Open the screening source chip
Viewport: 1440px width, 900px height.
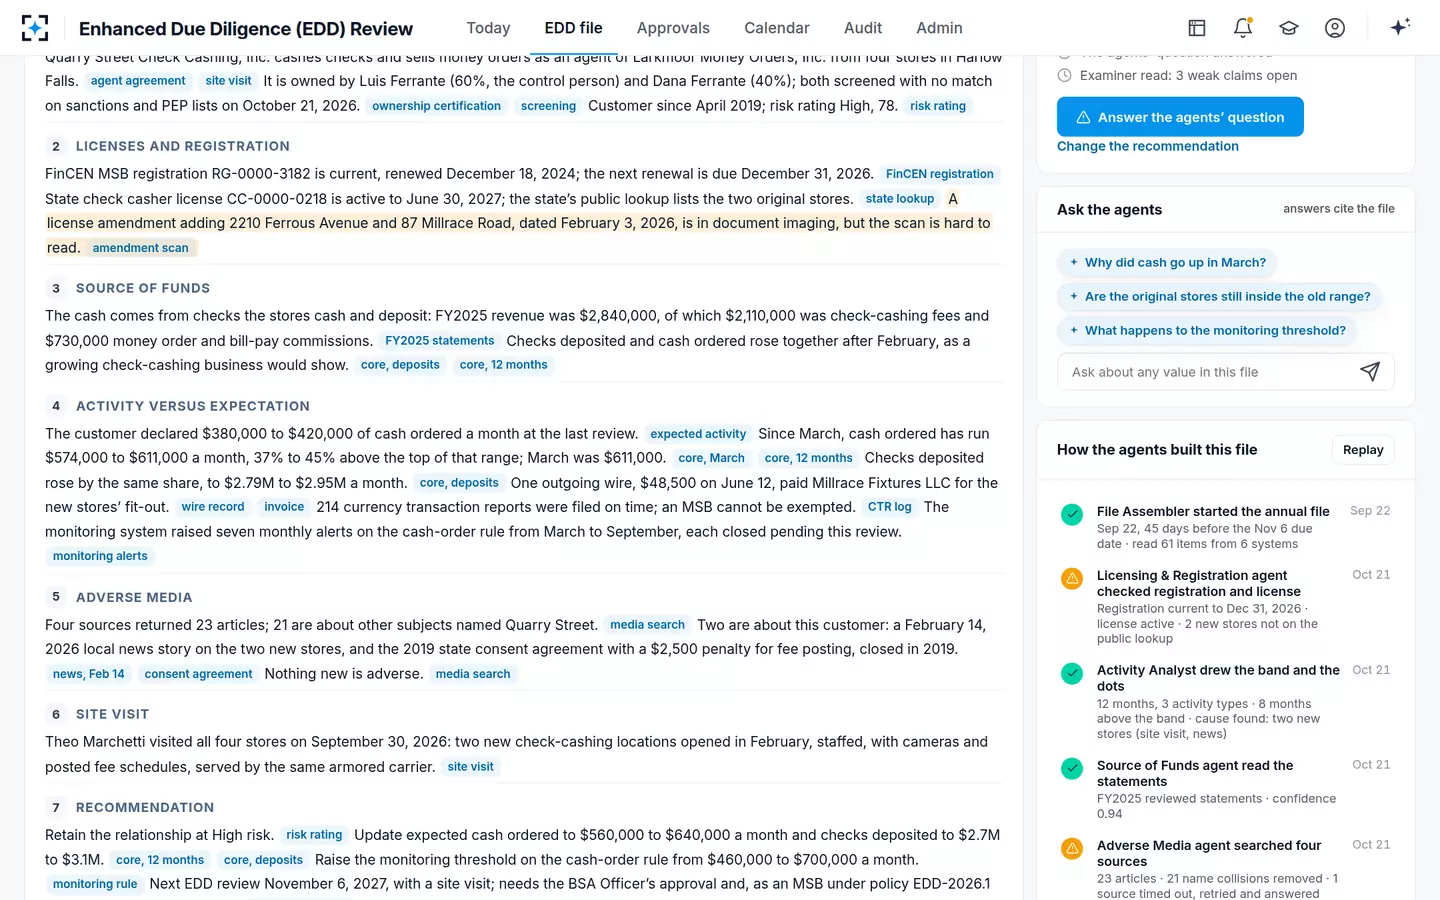[x=548, y=106]
